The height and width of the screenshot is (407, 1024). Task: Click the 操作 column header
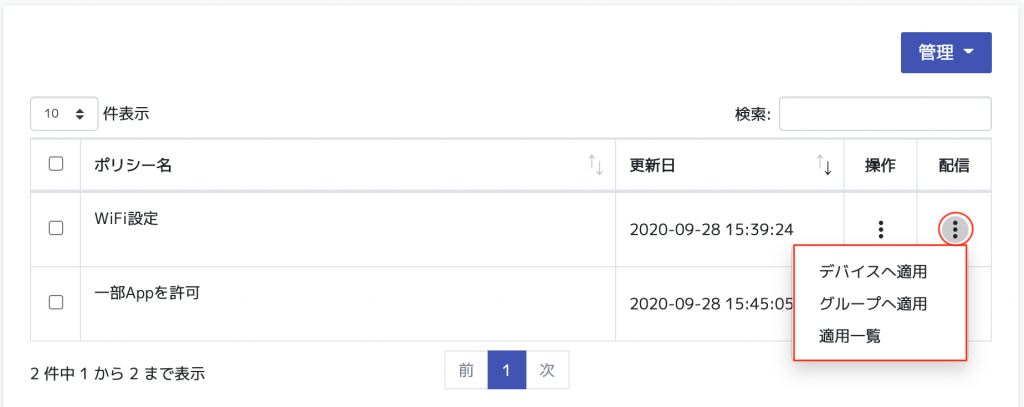(x=880, y=165)
